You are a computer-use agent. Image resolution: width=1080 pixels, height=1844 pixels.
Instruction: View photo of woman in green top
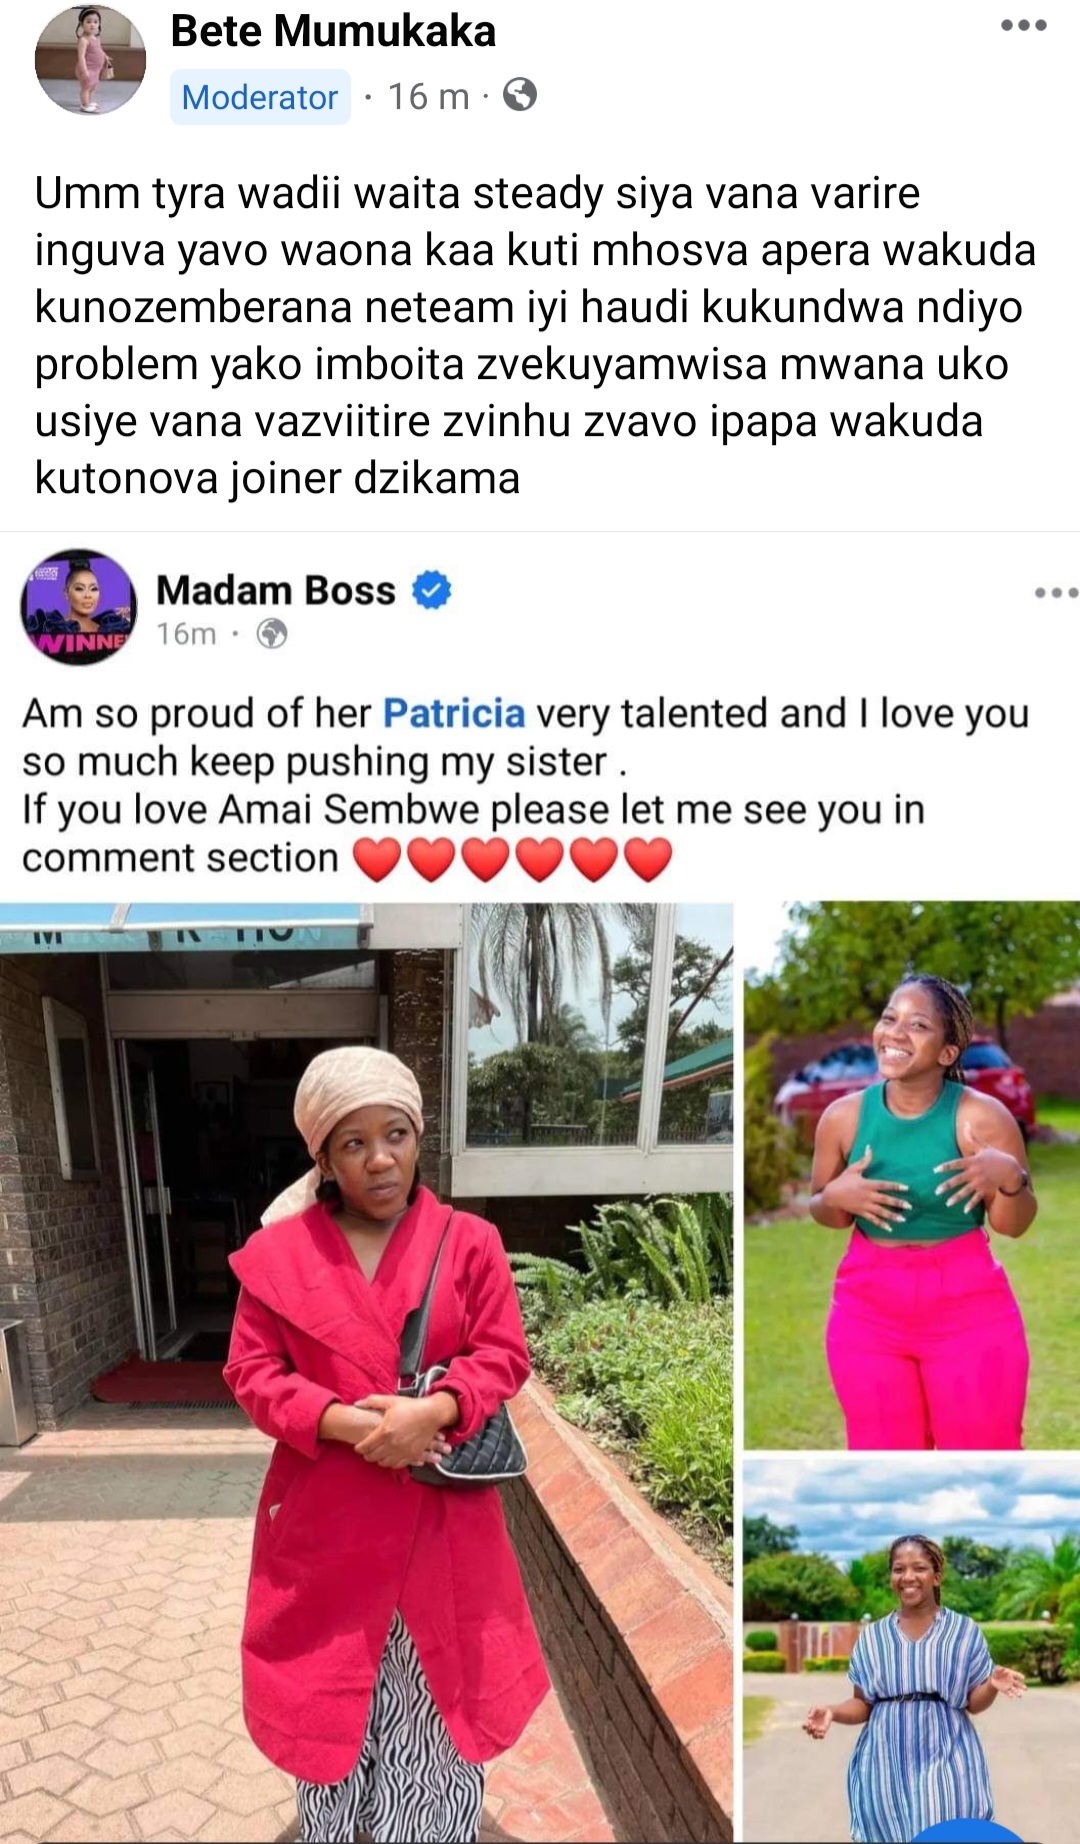[x=911, y=1175]
